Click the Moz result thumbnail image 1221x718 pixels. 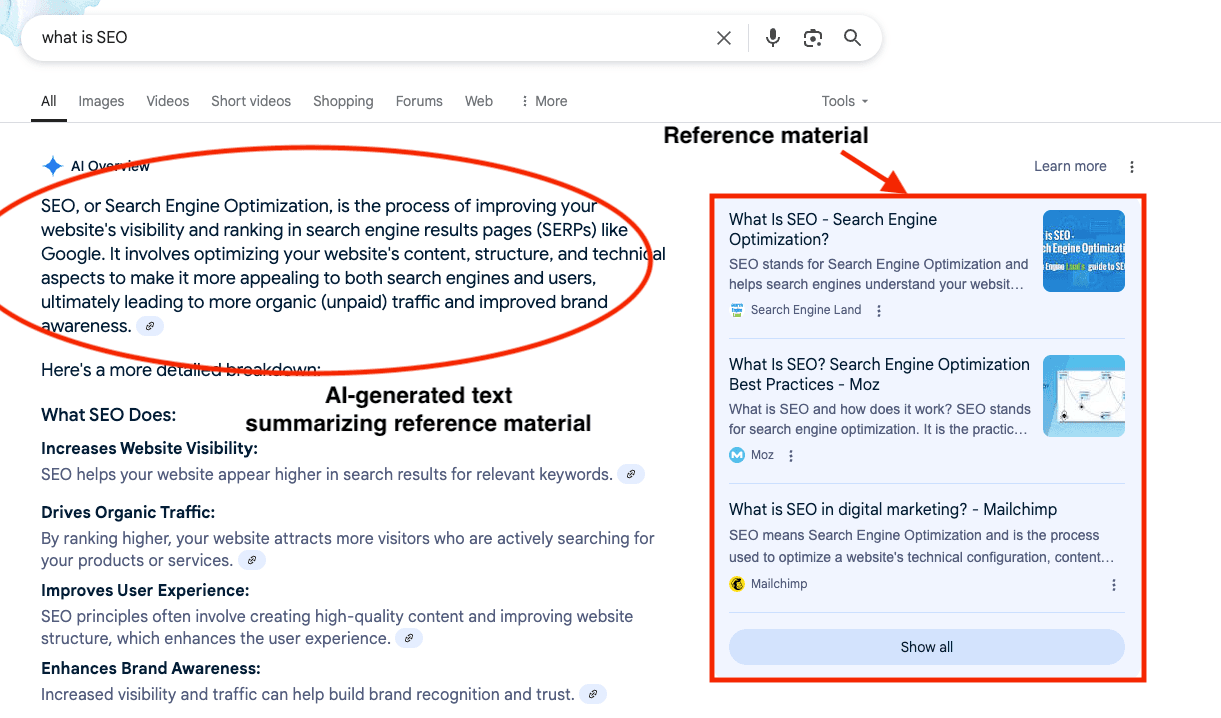pos(1083,396)
